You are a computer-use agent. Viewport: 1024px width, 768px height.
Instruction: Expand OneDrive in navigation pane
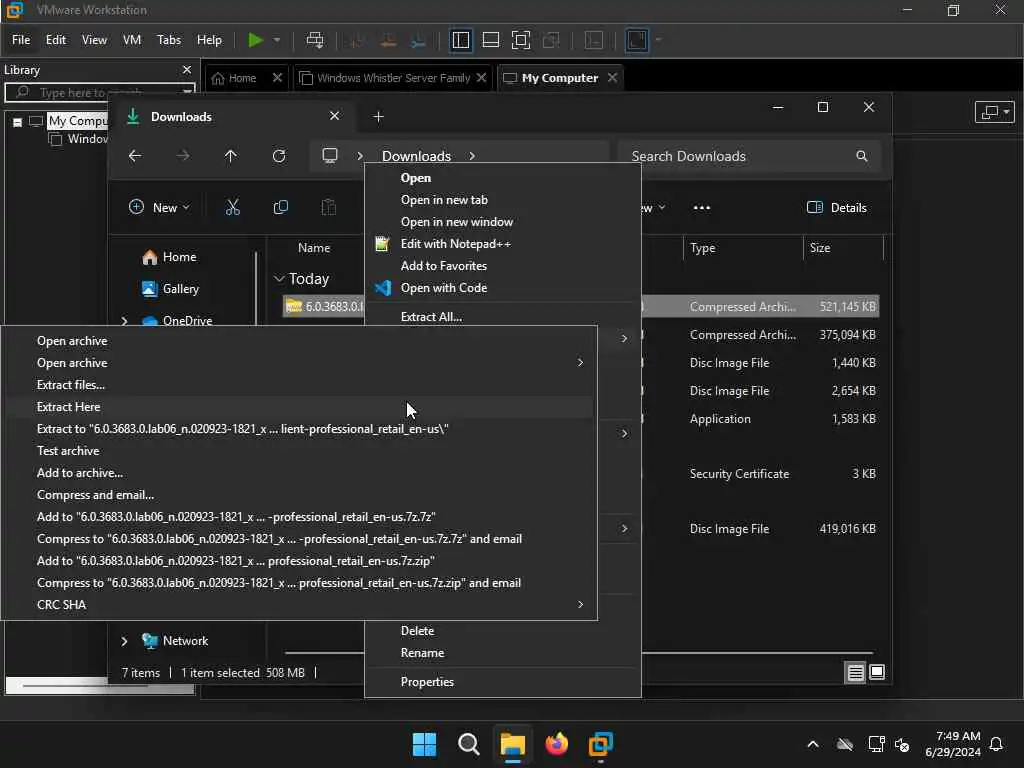tap(124, 321)
